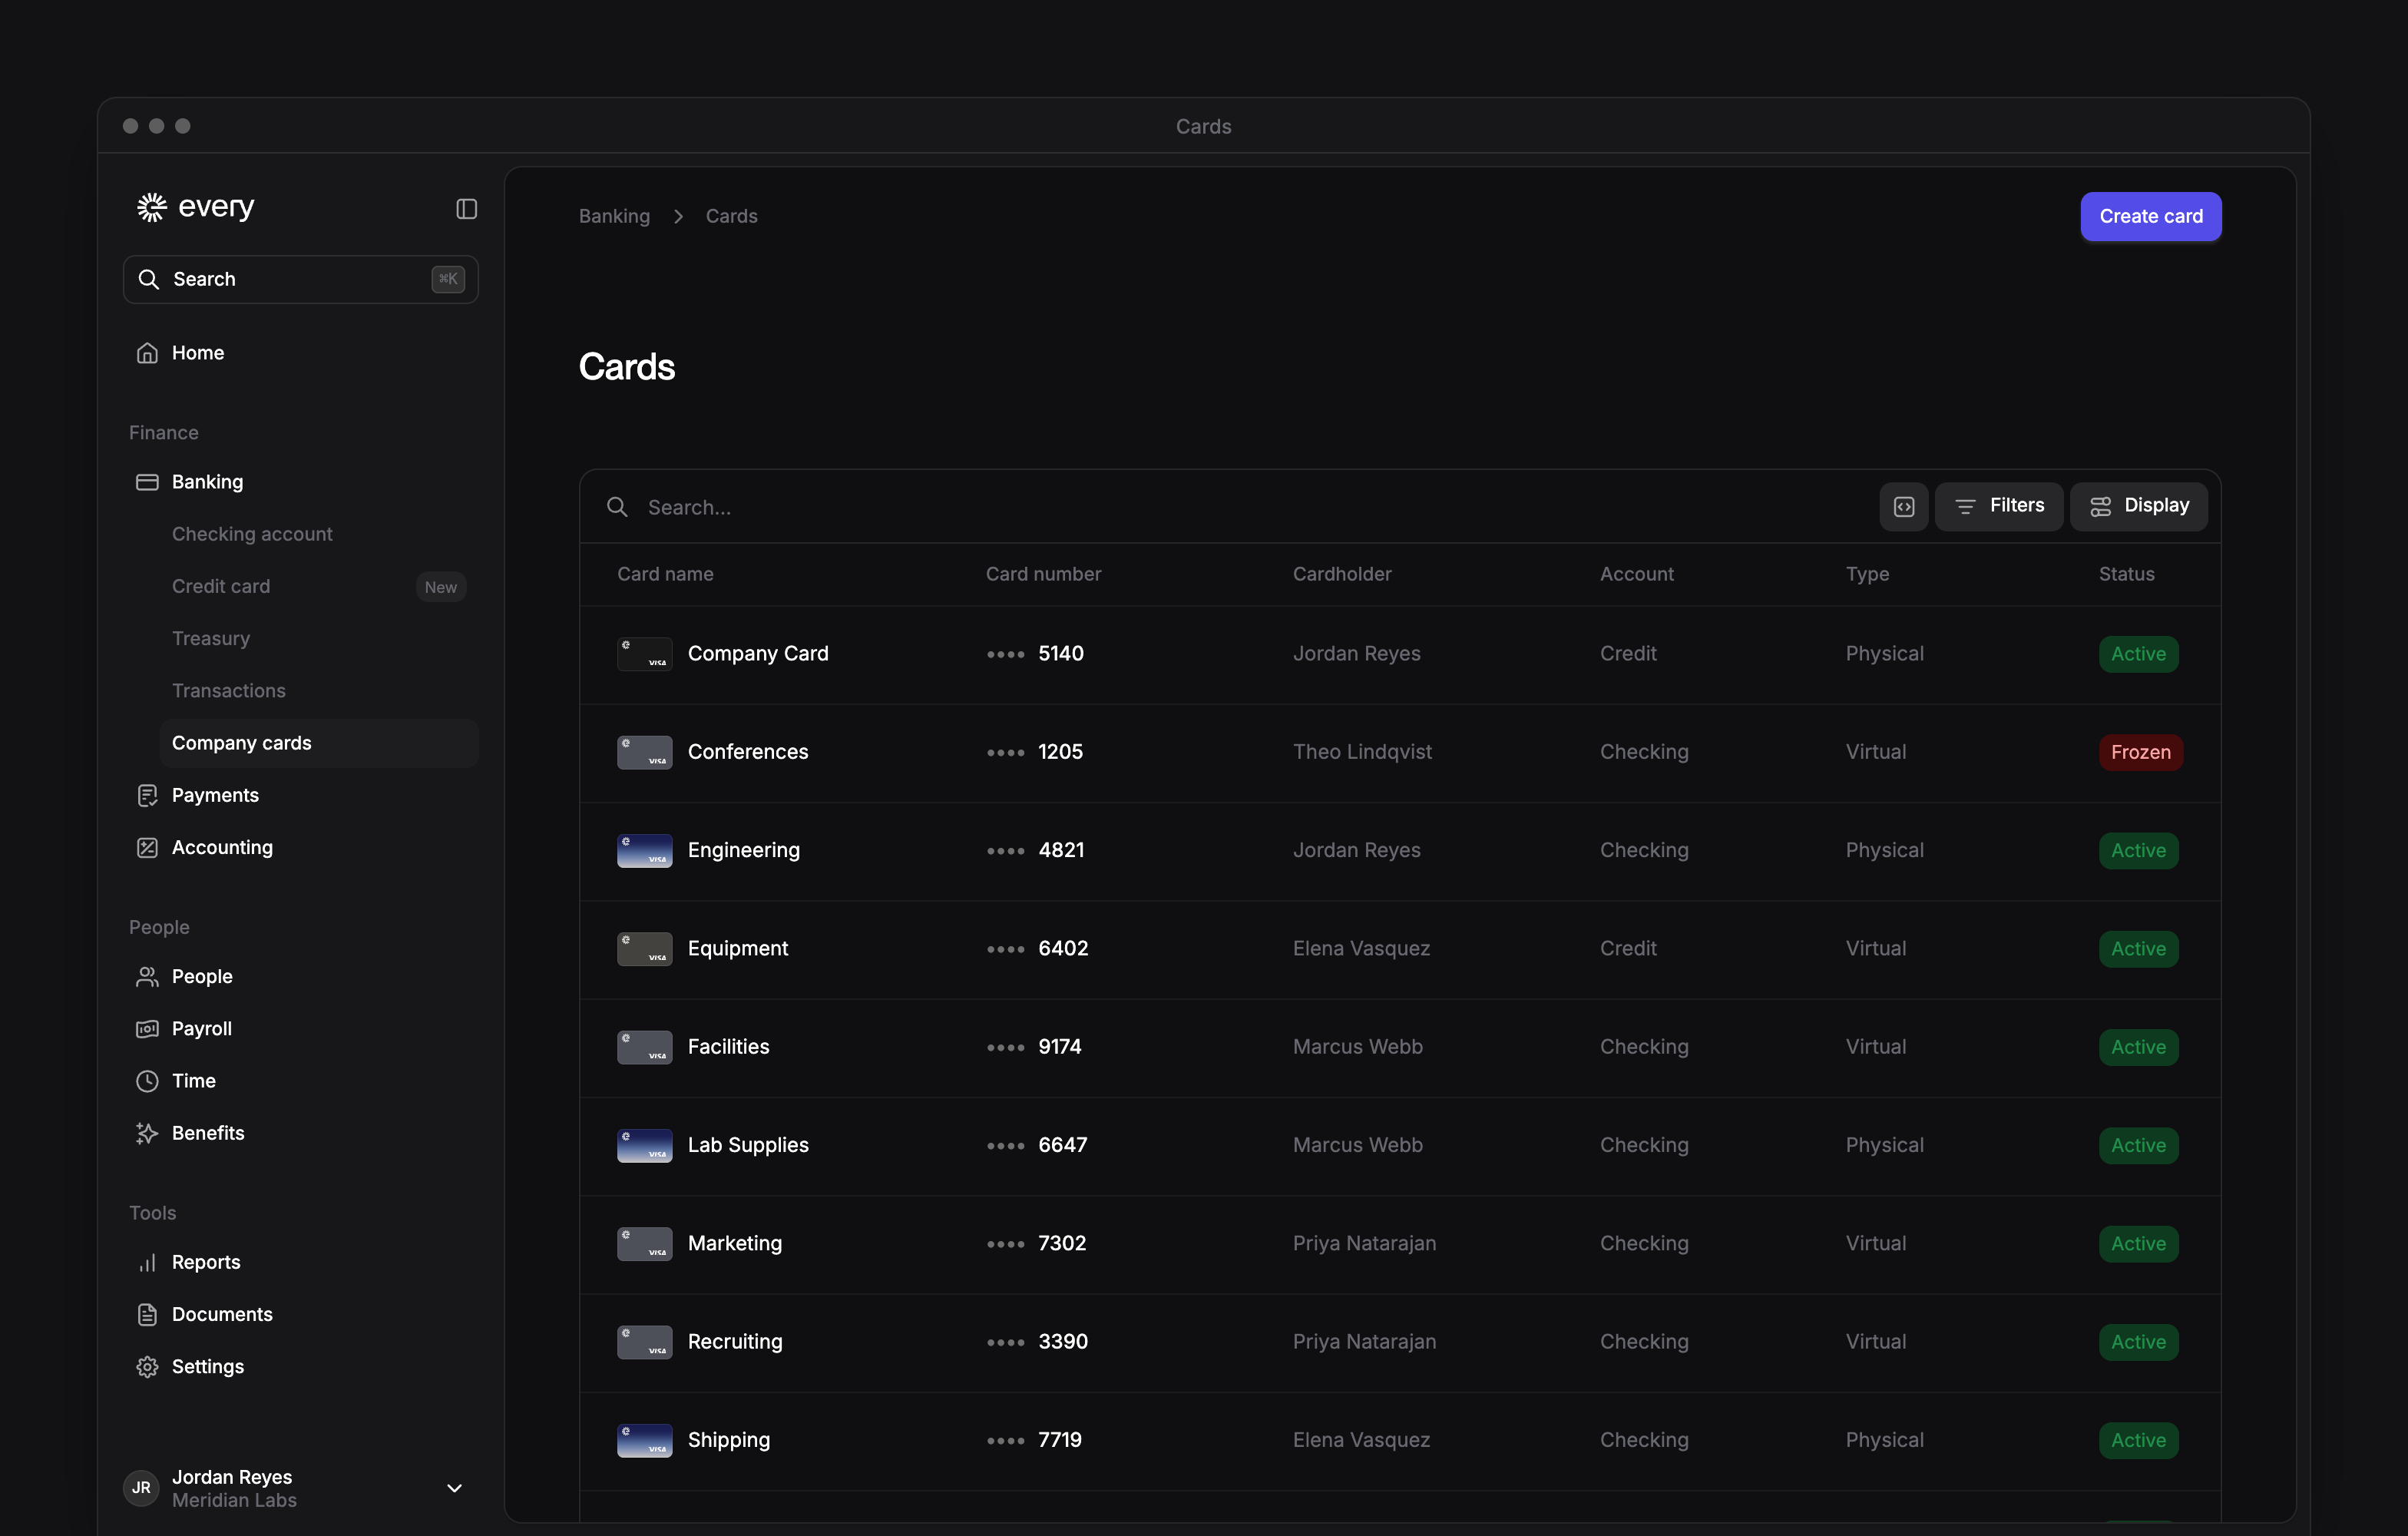Image resolution: width=2408 pixels, height=1536 pixels.
Task: Click the Accounting icon in sidebar
Action: 147,847
